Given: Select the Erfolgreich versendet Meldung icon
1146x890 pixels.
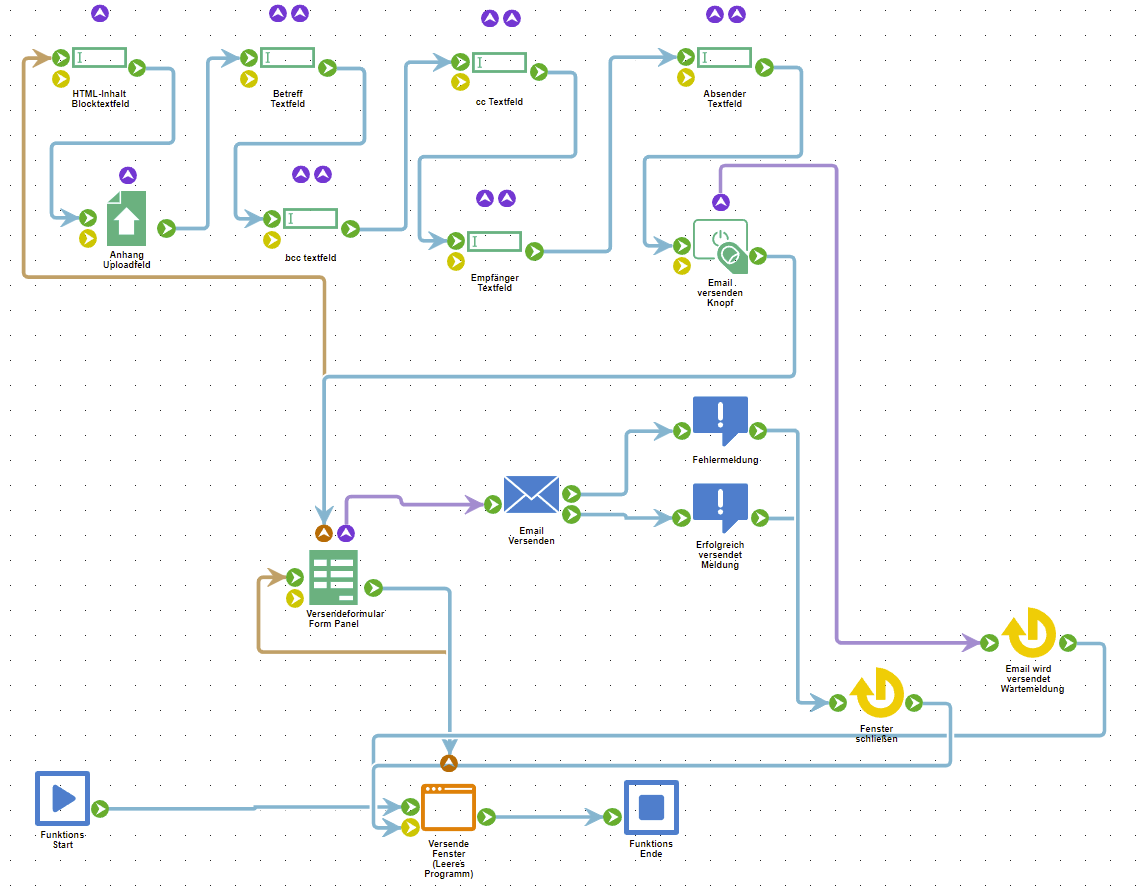Looking at the screenshot, I should coord(720,508).
